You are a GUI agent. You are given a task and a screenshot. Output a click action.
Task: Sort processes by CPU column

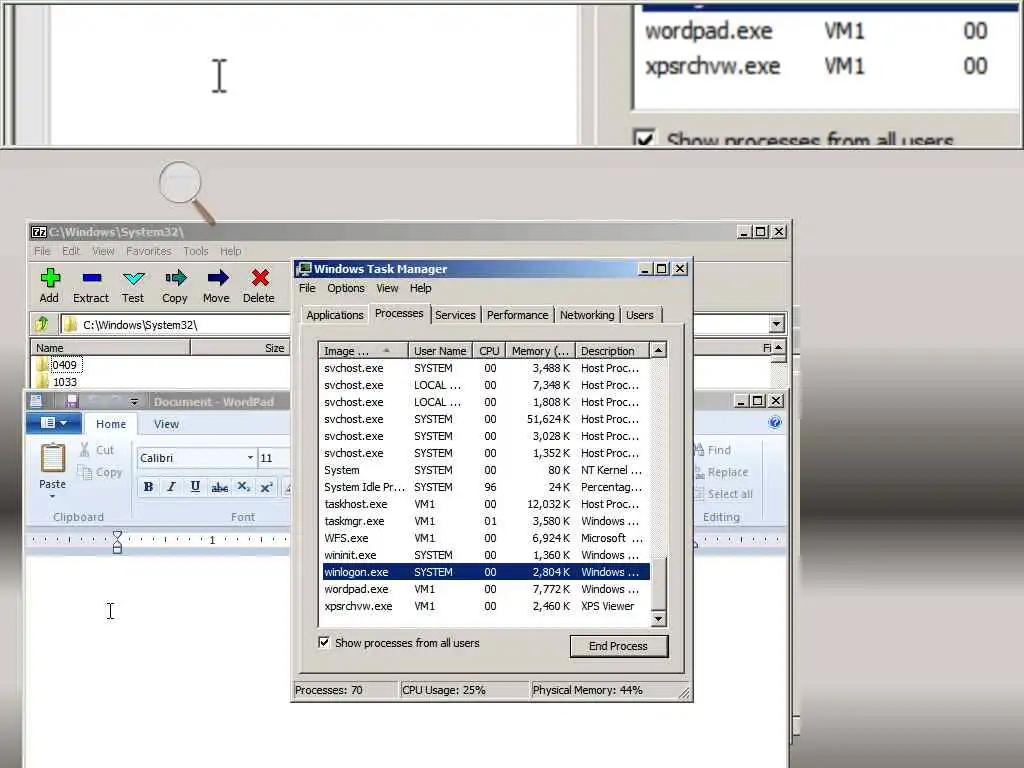[x=488, y=351]
